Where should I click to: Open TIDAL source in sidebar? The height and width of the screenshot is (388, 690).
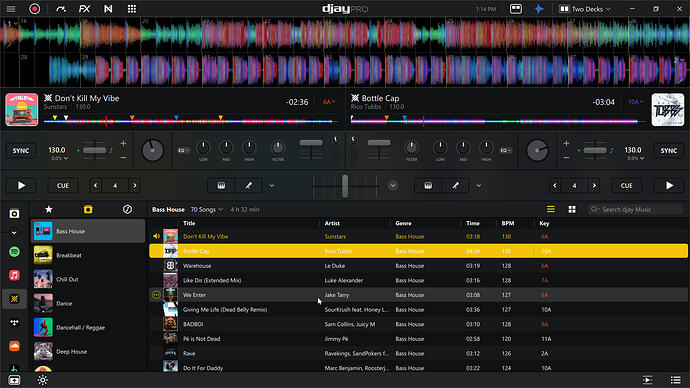point(14,322)
